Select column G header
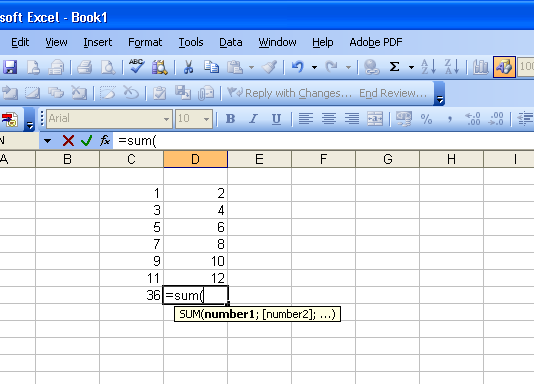534x384 pixels. pyautogui.click(x=388, y=159)
